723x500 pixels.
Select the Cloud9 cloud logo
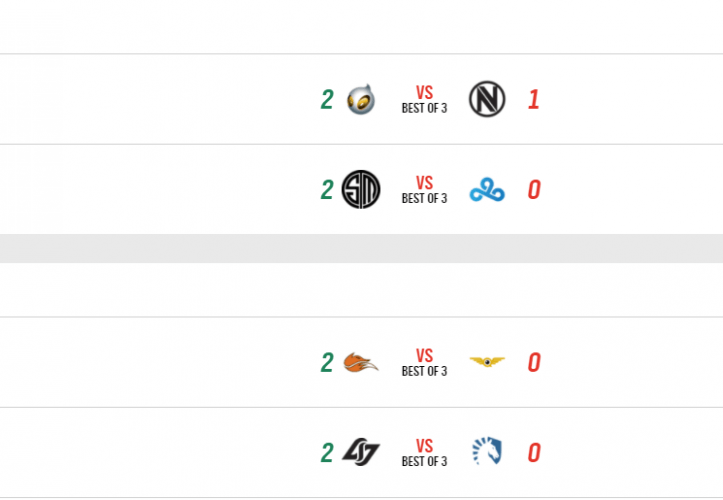pos(487,189)
